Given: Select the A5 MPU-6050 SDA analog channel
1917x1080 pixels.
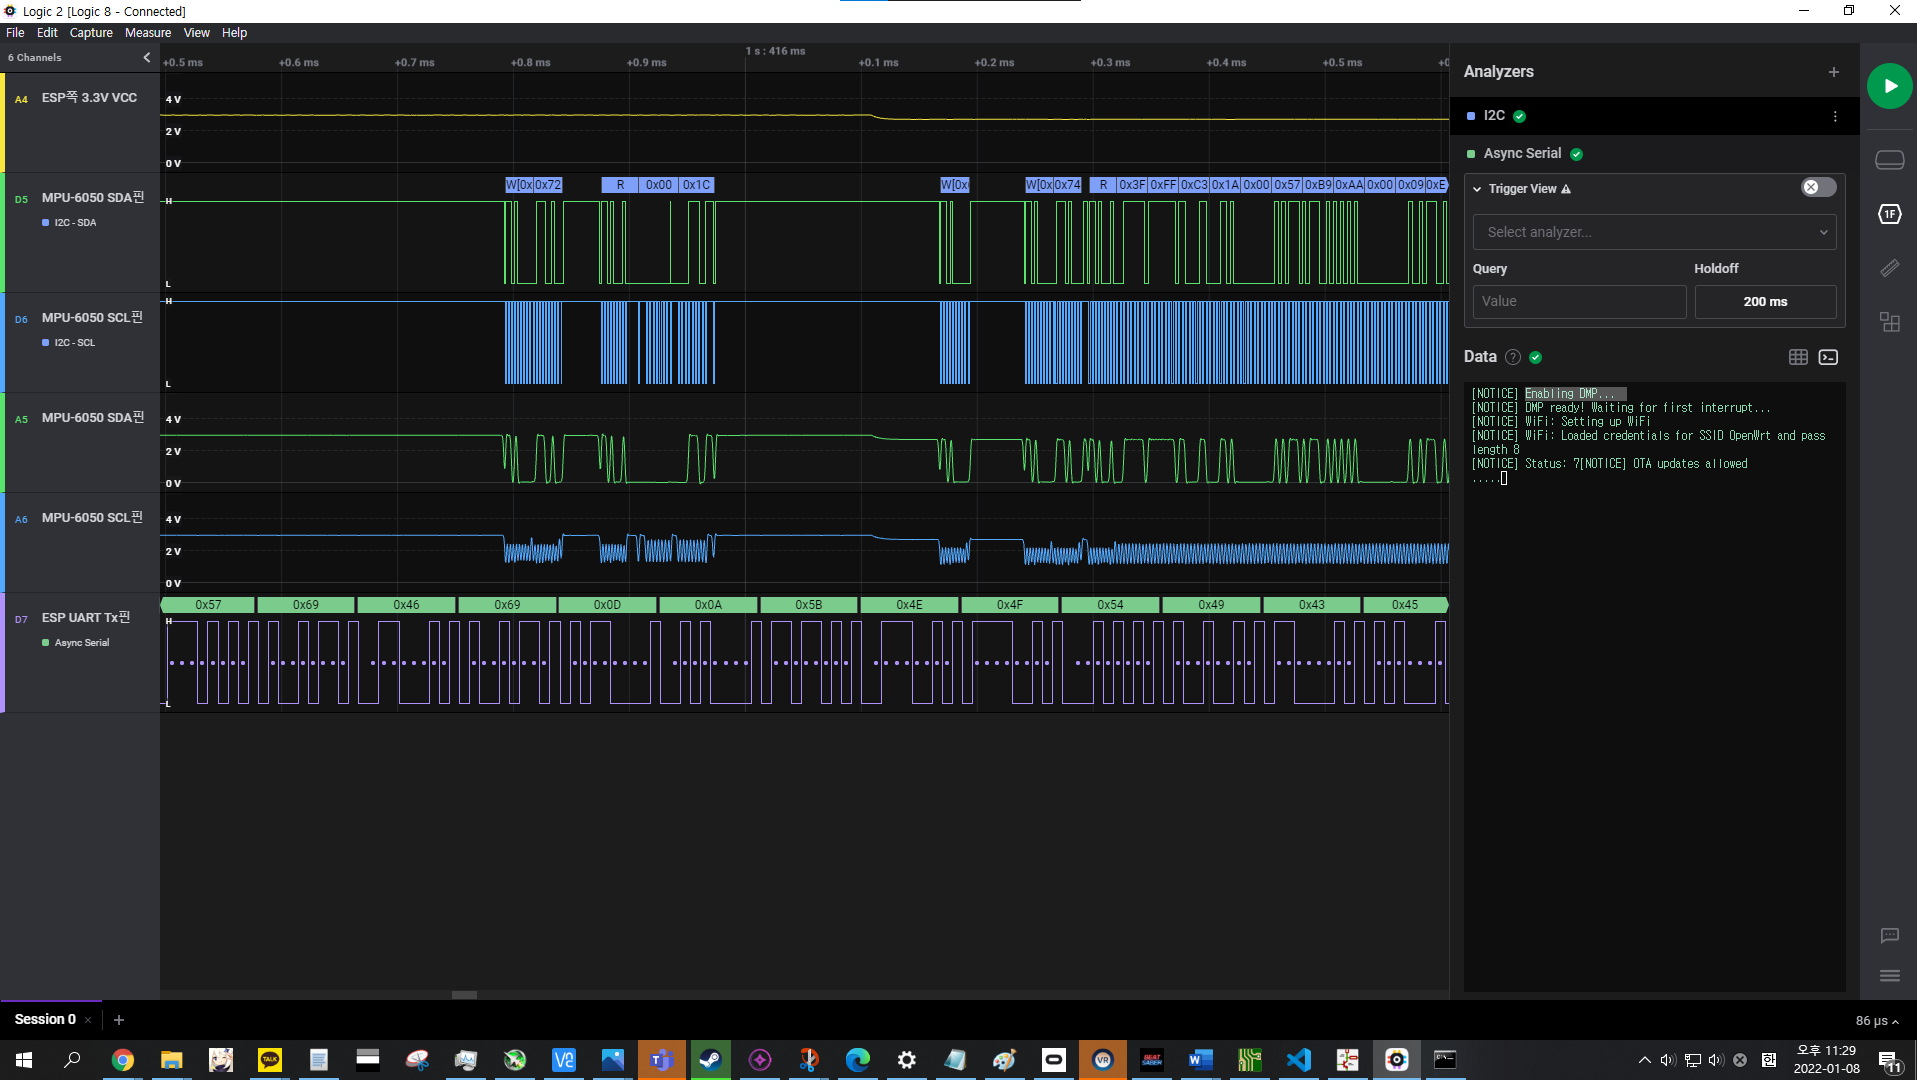Looking at the screenshot, I should click(x=93, y=418).
